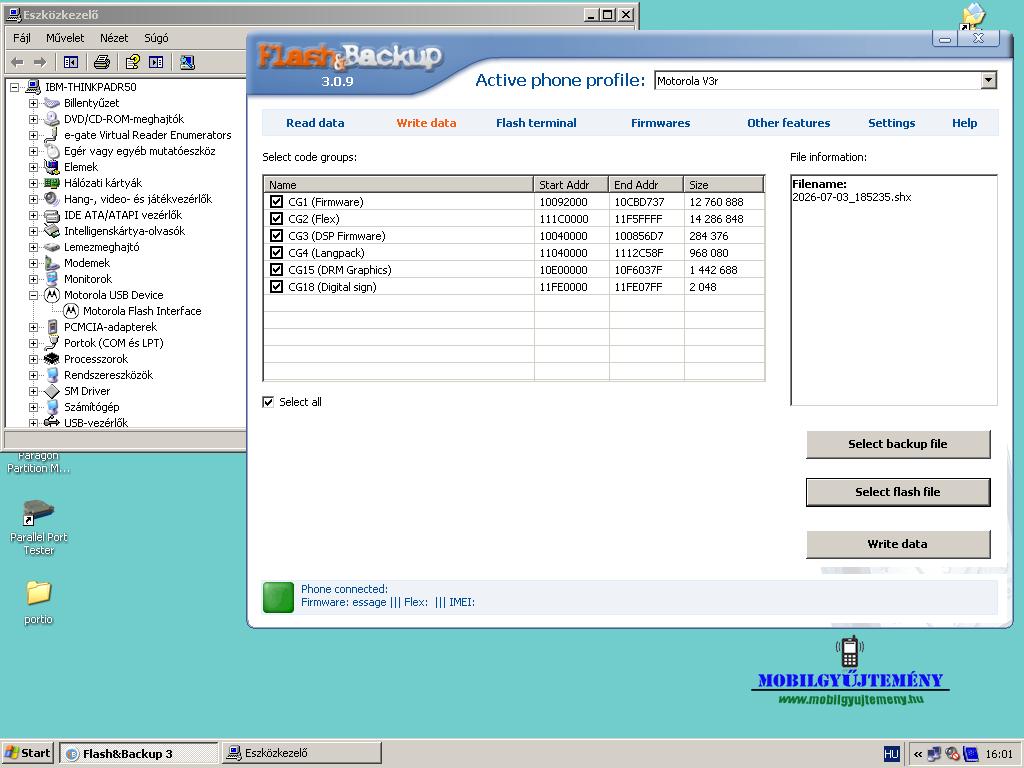Switch to the Read data tab

tap(315, 123)
